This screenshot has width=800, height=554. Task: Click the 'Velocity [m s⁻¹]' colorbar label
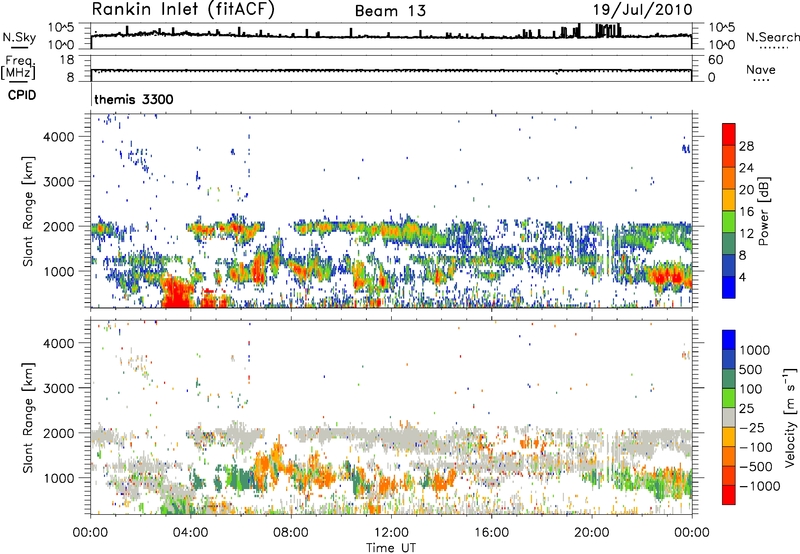(790, 417)
